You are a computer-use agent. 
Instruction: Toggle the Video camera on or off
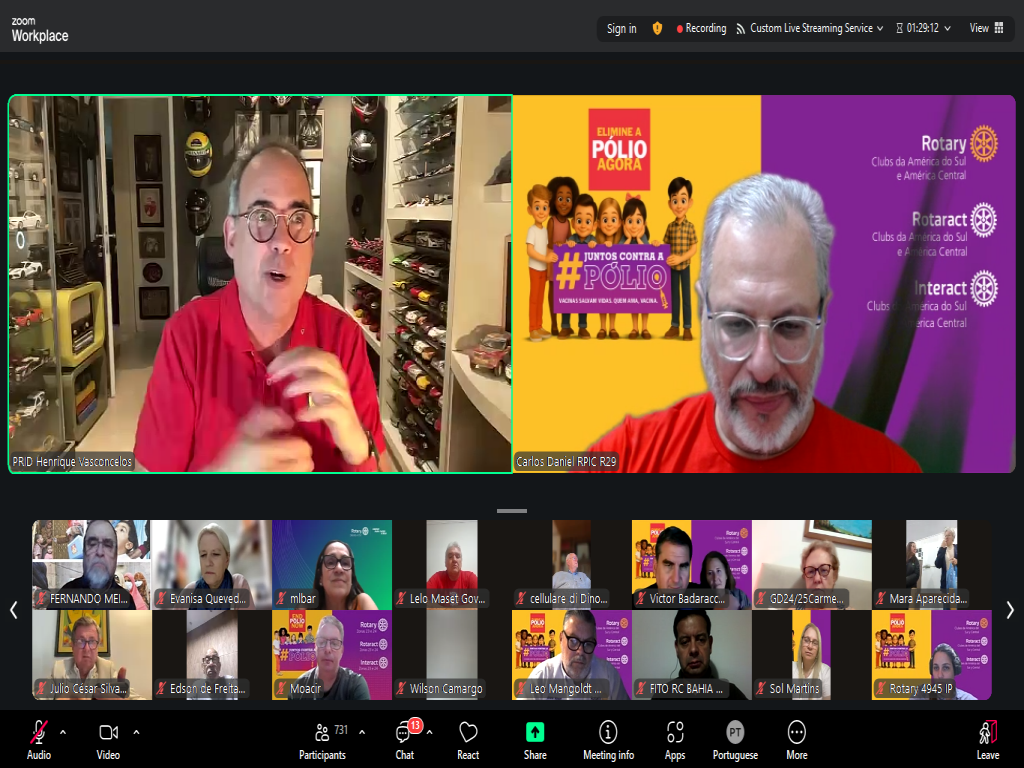tap(108, 740)
